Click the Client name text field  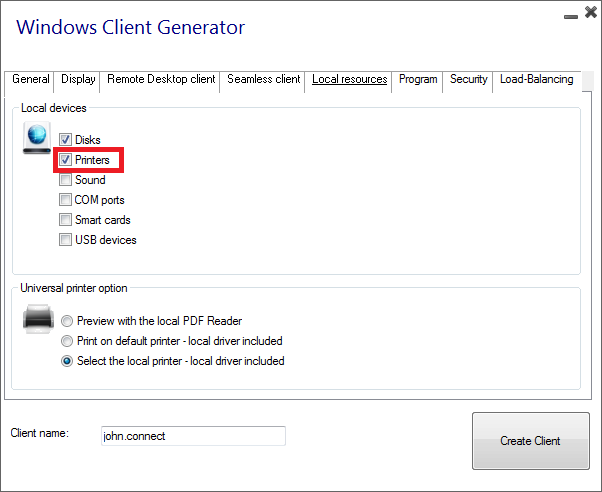[x=193, y=436]
